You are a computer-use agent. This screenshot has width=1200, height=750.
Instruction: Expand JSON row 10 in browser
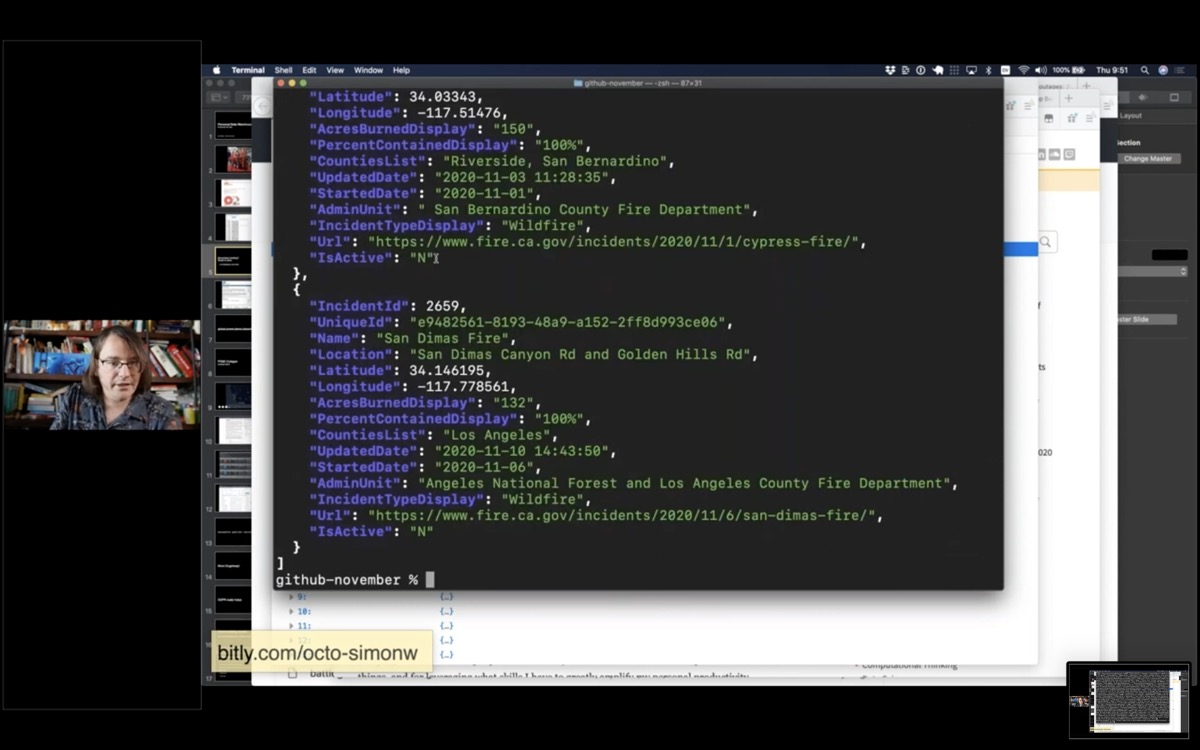[x=291, y=611]
